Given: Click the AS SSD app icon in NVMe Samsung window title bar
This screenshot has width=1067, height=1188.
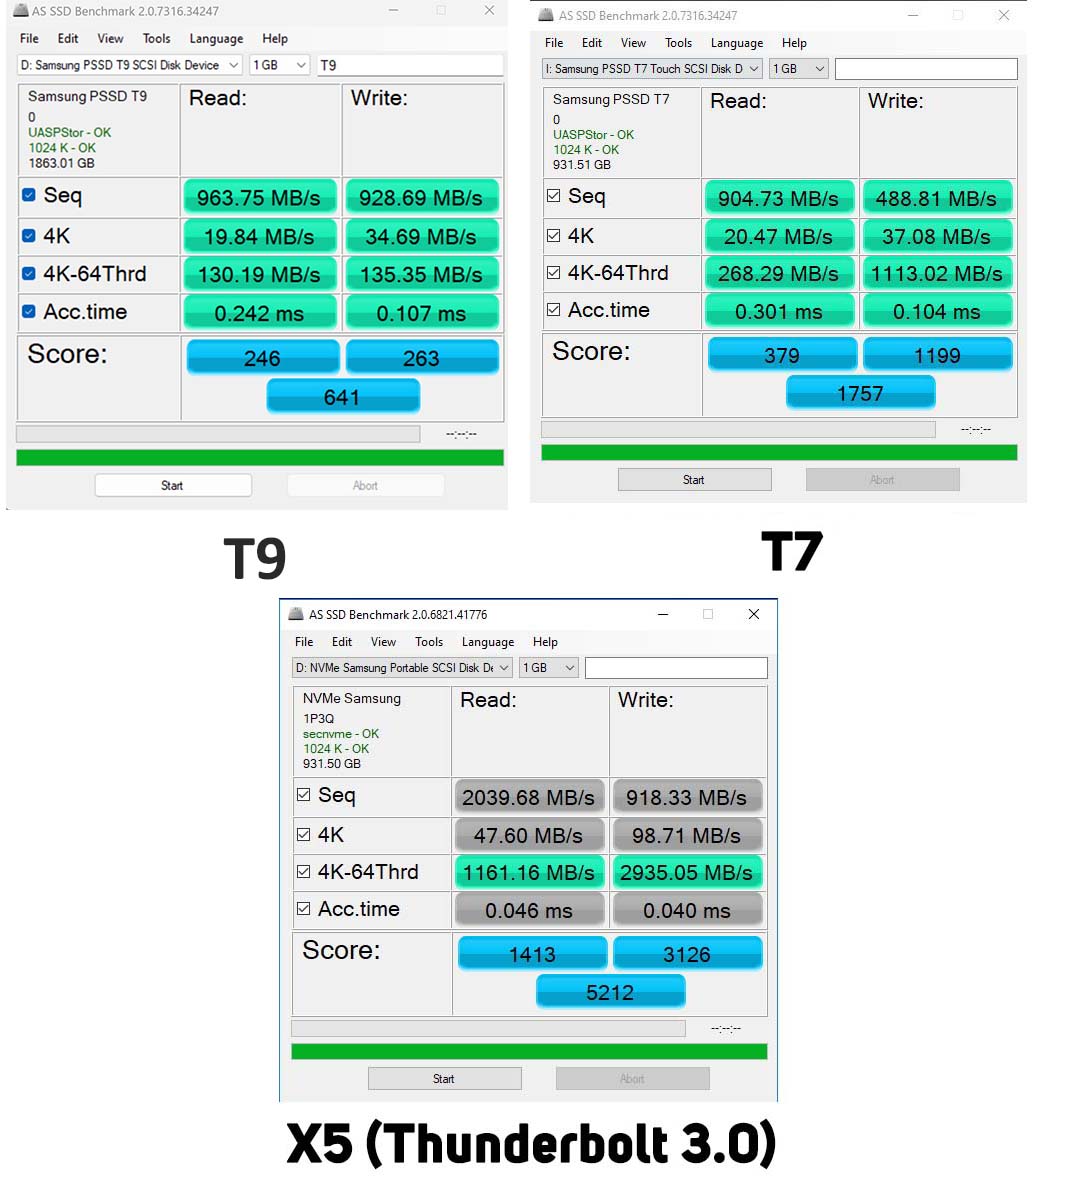Looking at the screenshot, I should [296, 614].
